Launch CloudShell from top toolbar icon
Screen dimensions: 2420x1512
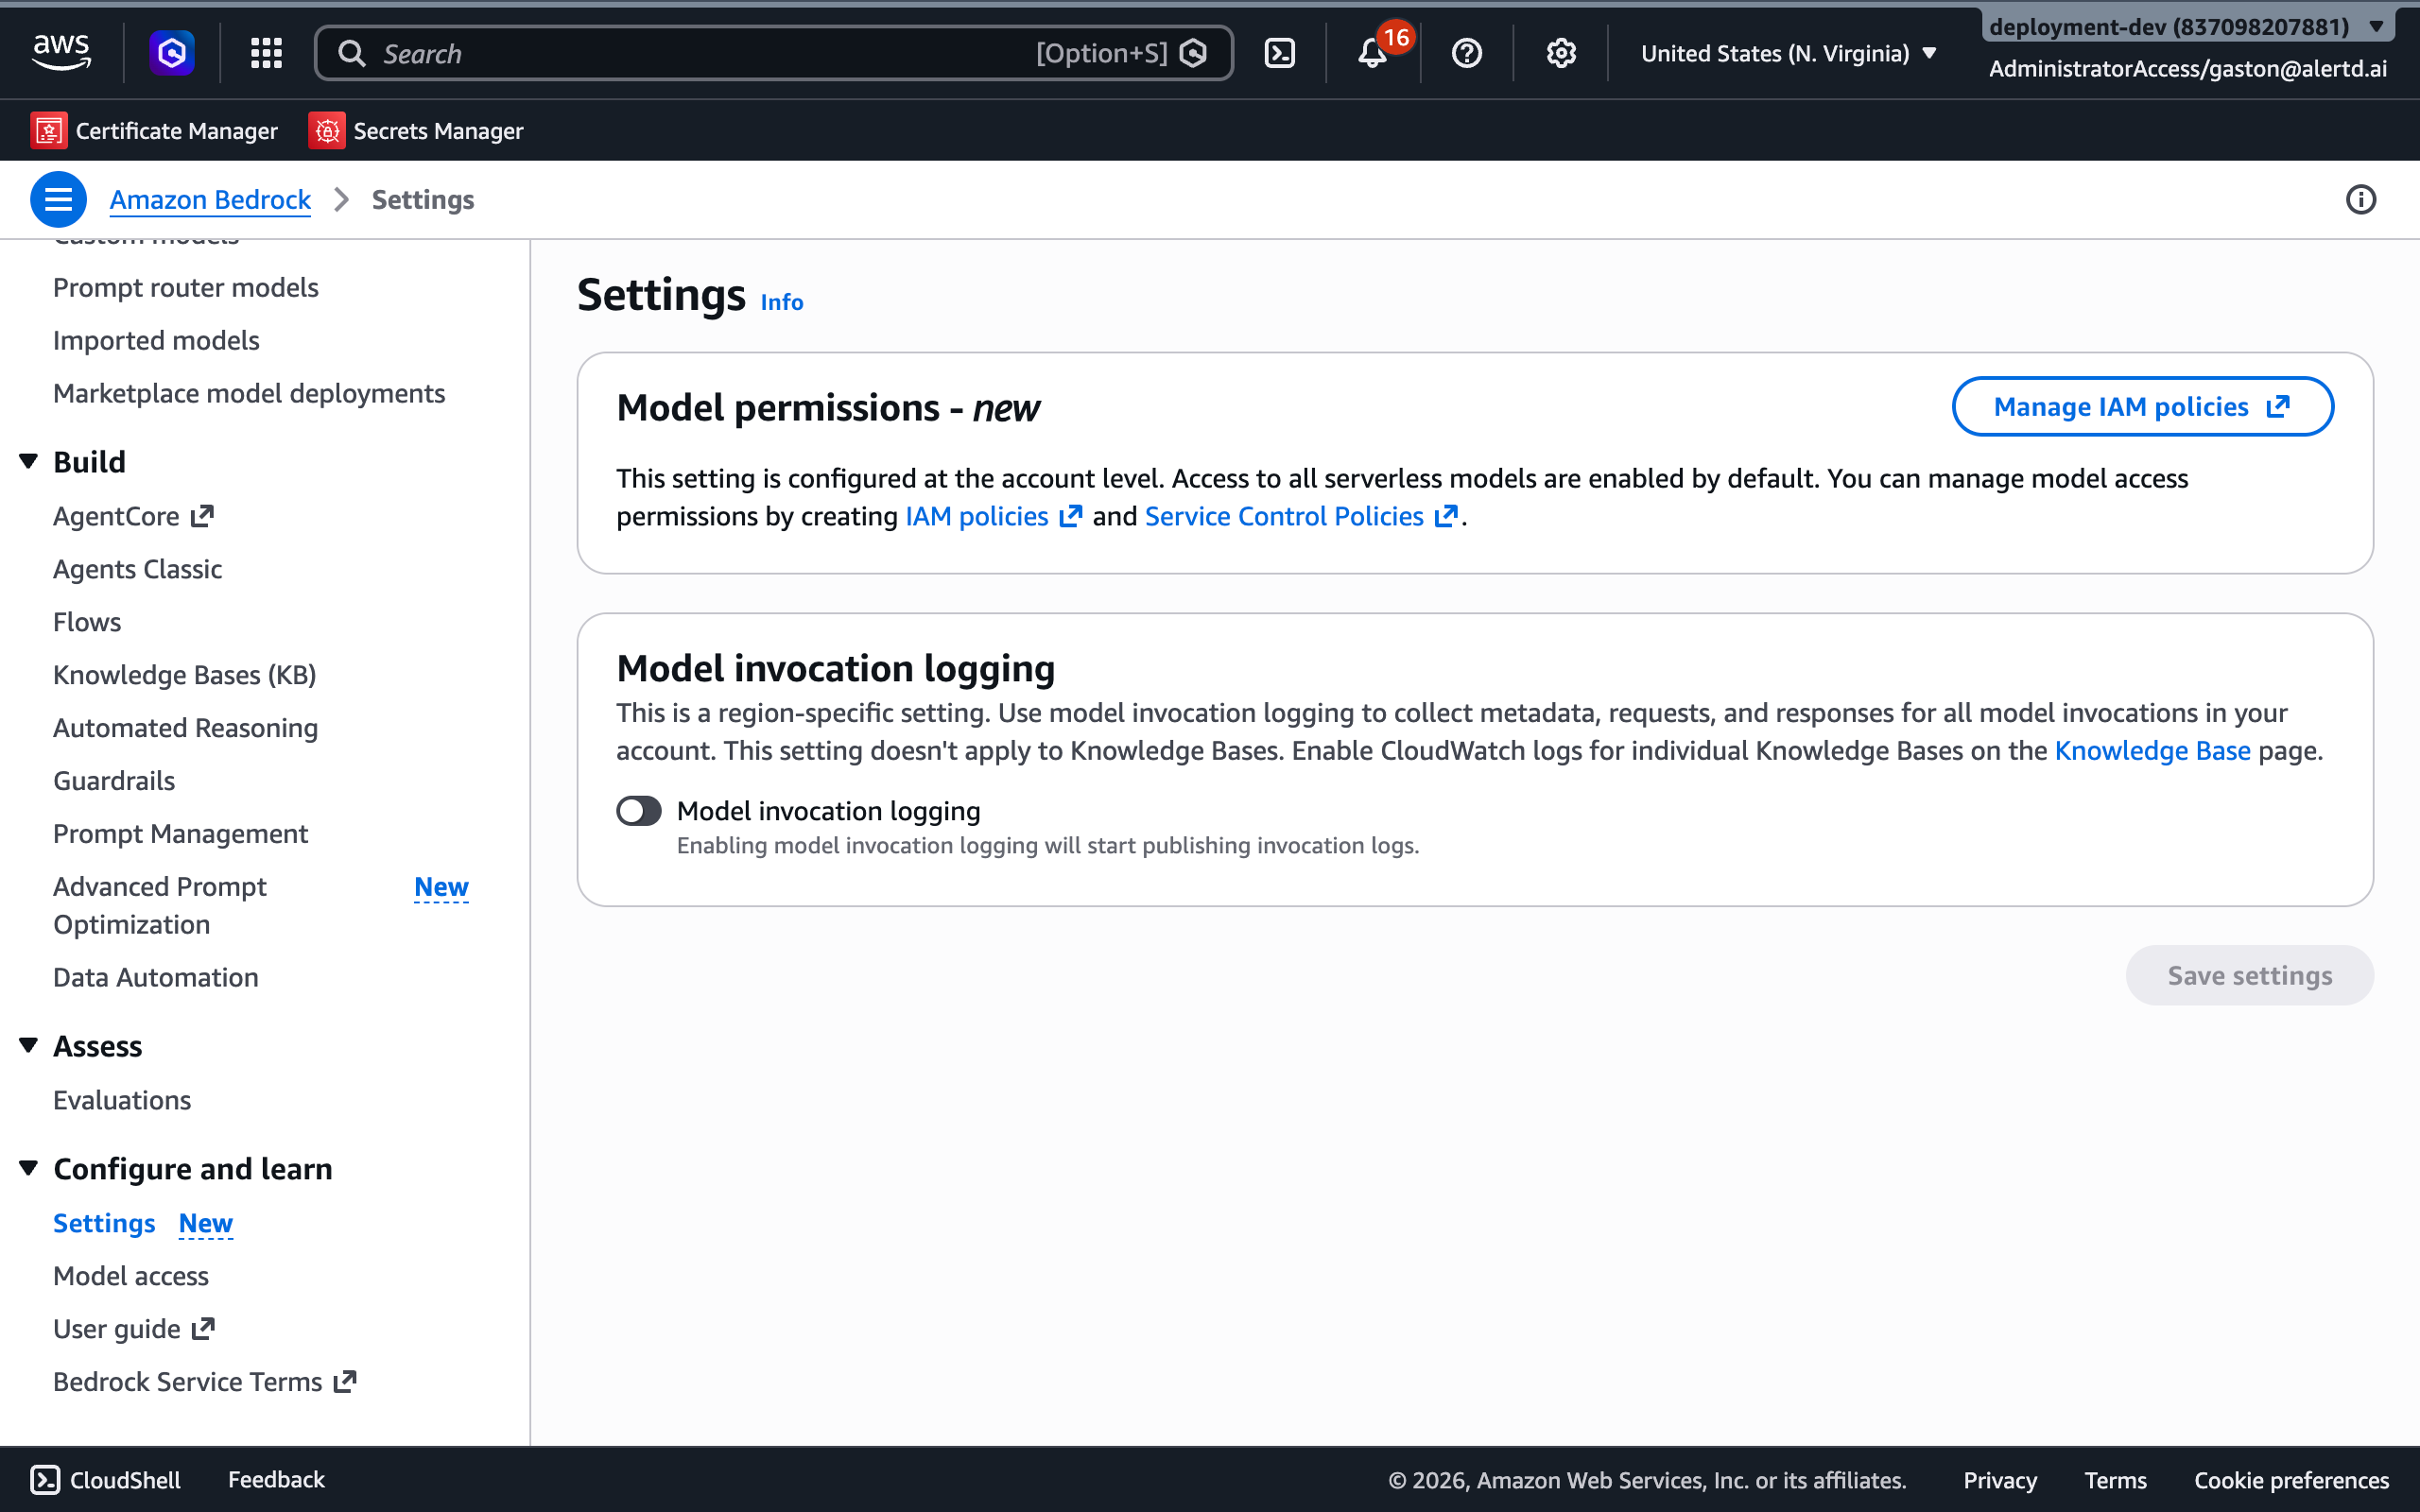pyautogui.click(x=1280, y=53)
